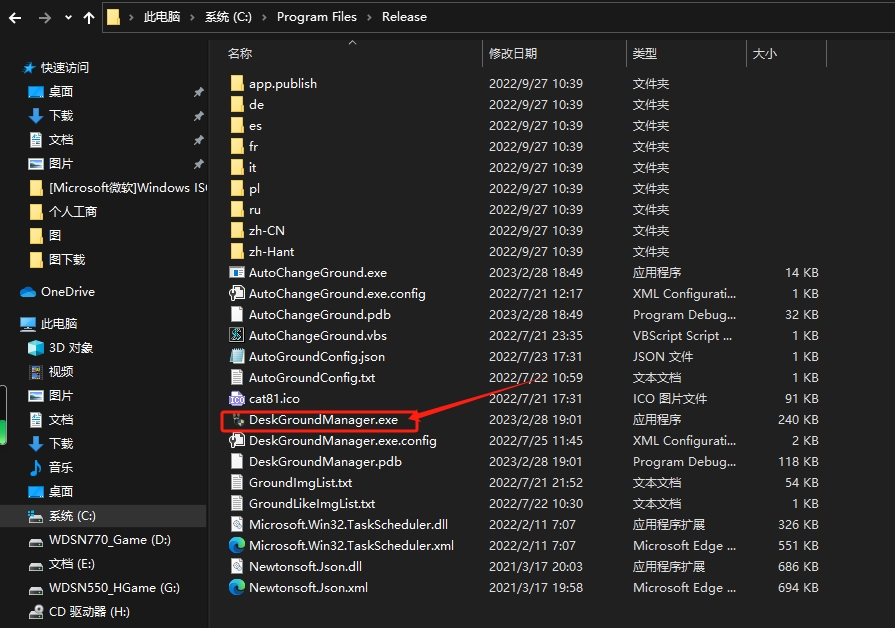Navigate to 此电脑 breadcrumb
895x628 pixels.
pos(162,17)
